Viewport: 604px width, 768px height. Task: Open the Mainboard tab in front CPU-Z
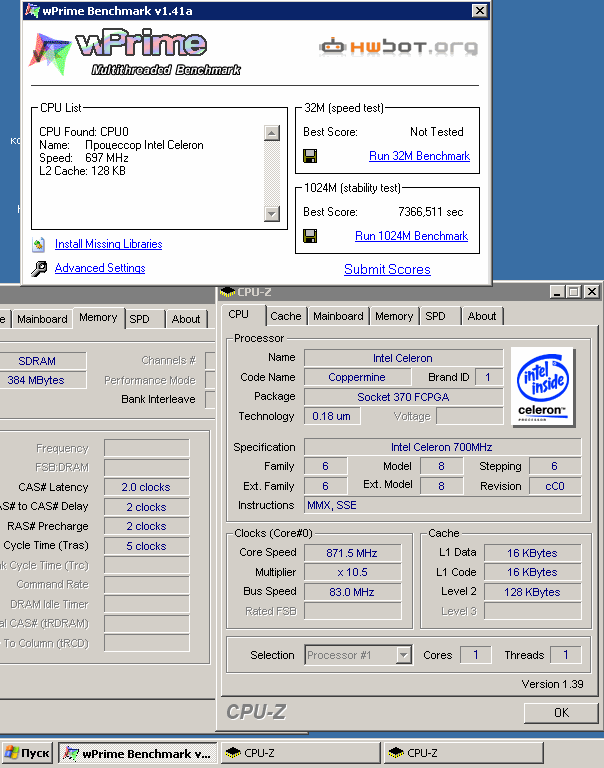[338, 316]
